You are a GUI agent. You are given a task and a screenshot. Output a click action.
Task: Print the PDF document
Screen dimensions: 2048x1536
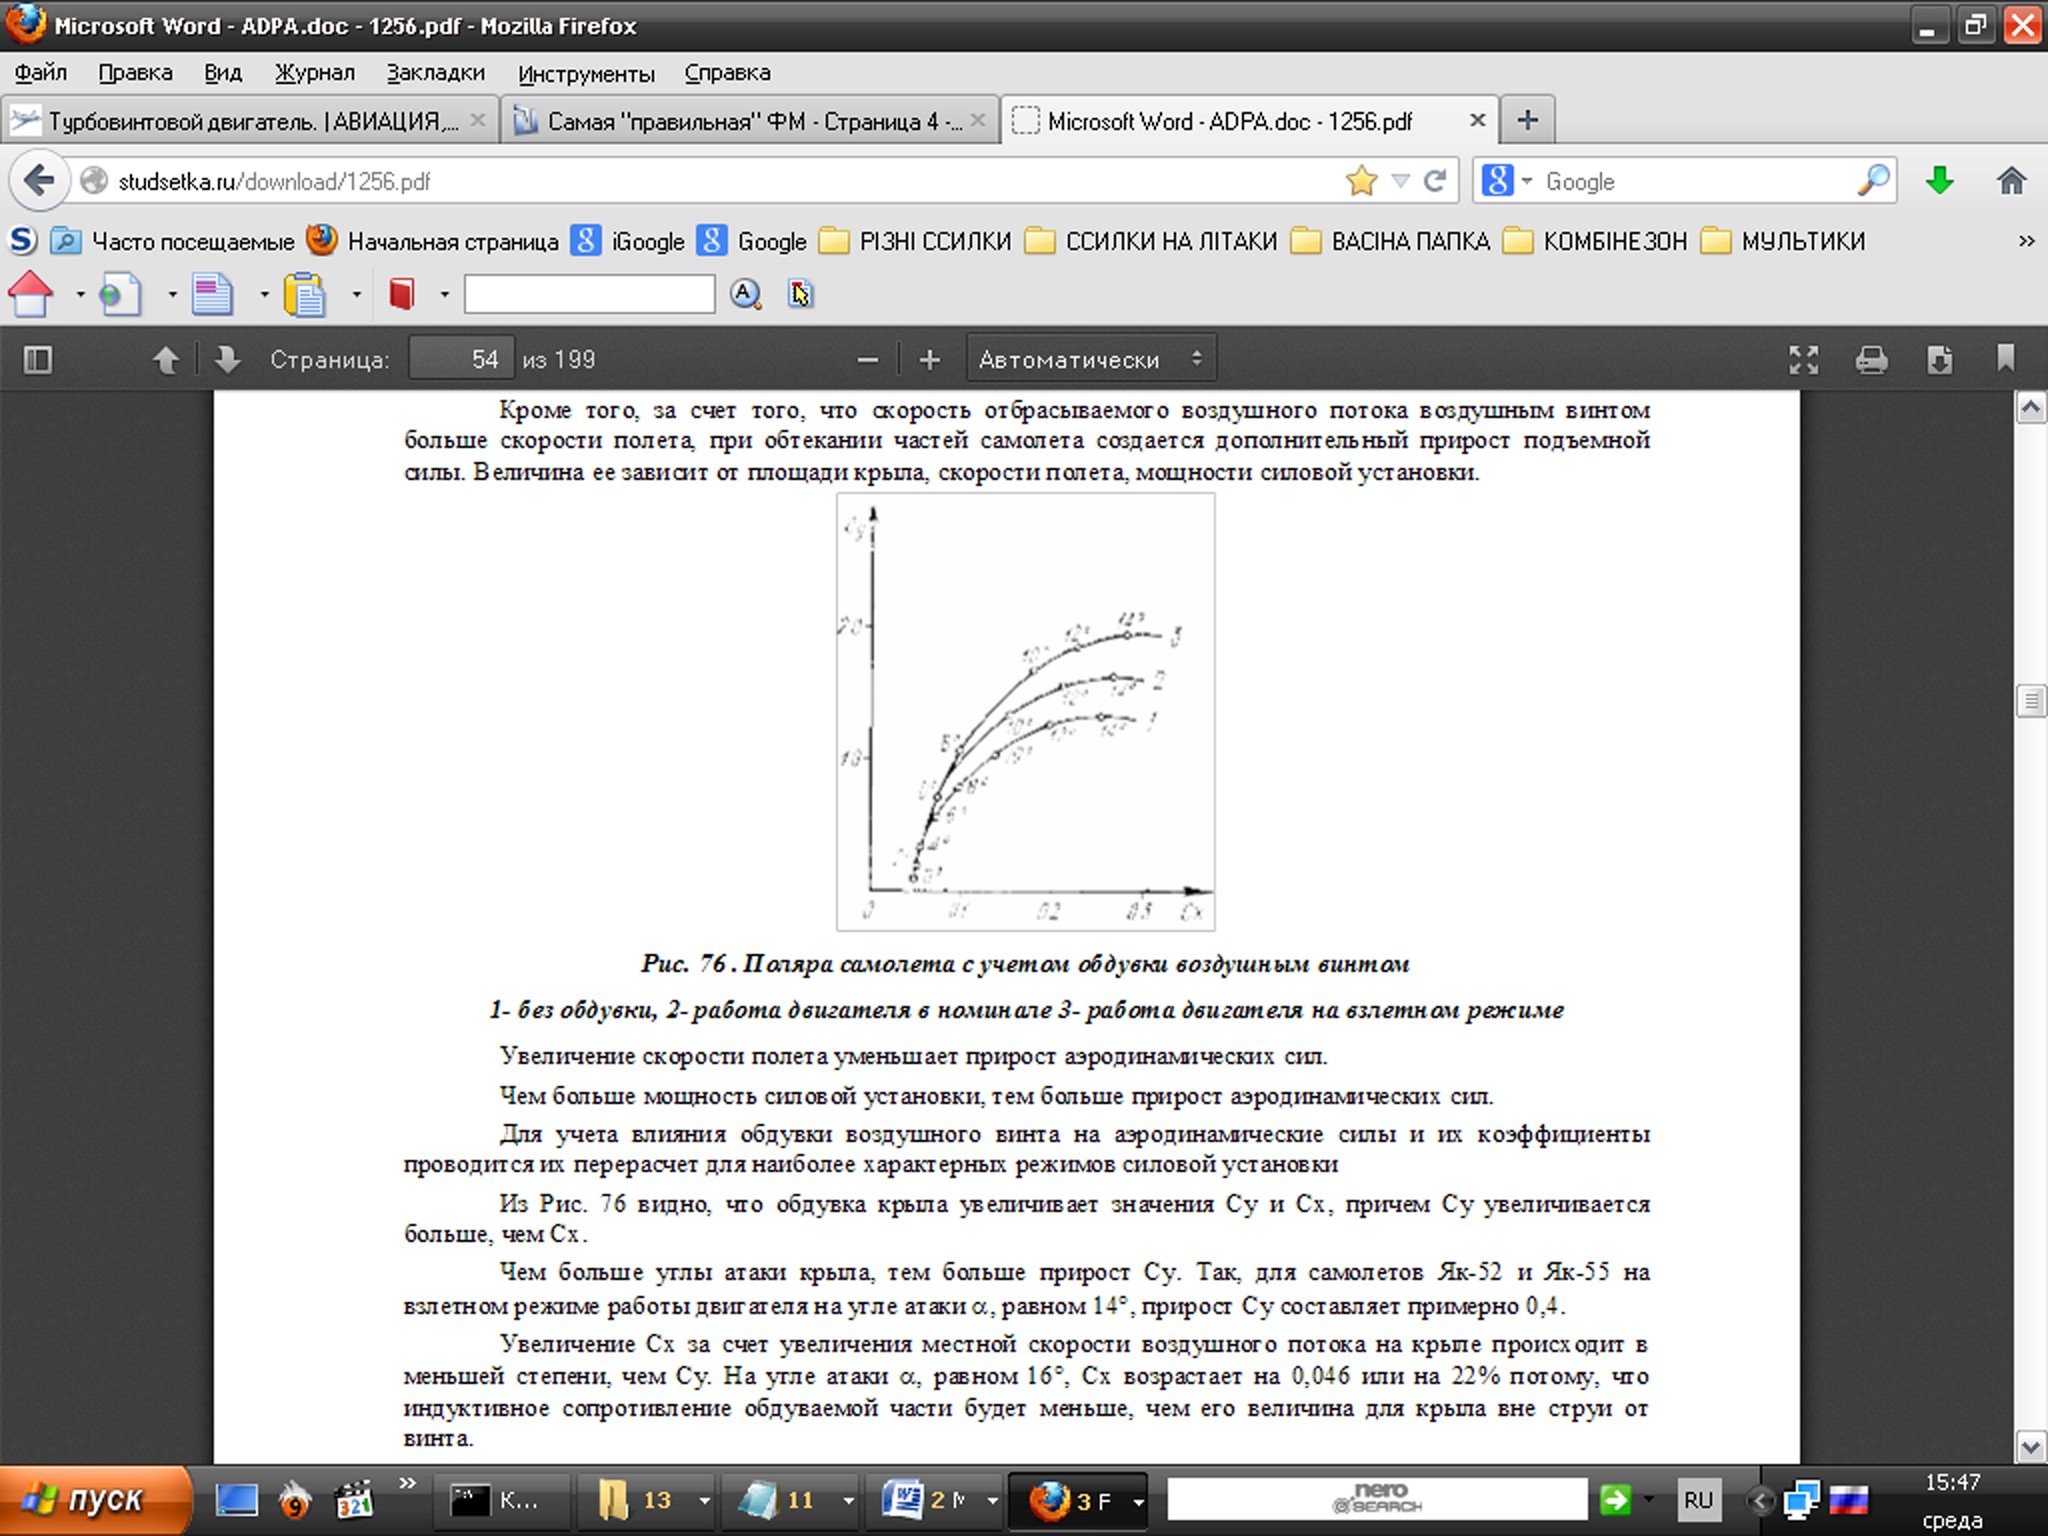tap(1871, 359)
